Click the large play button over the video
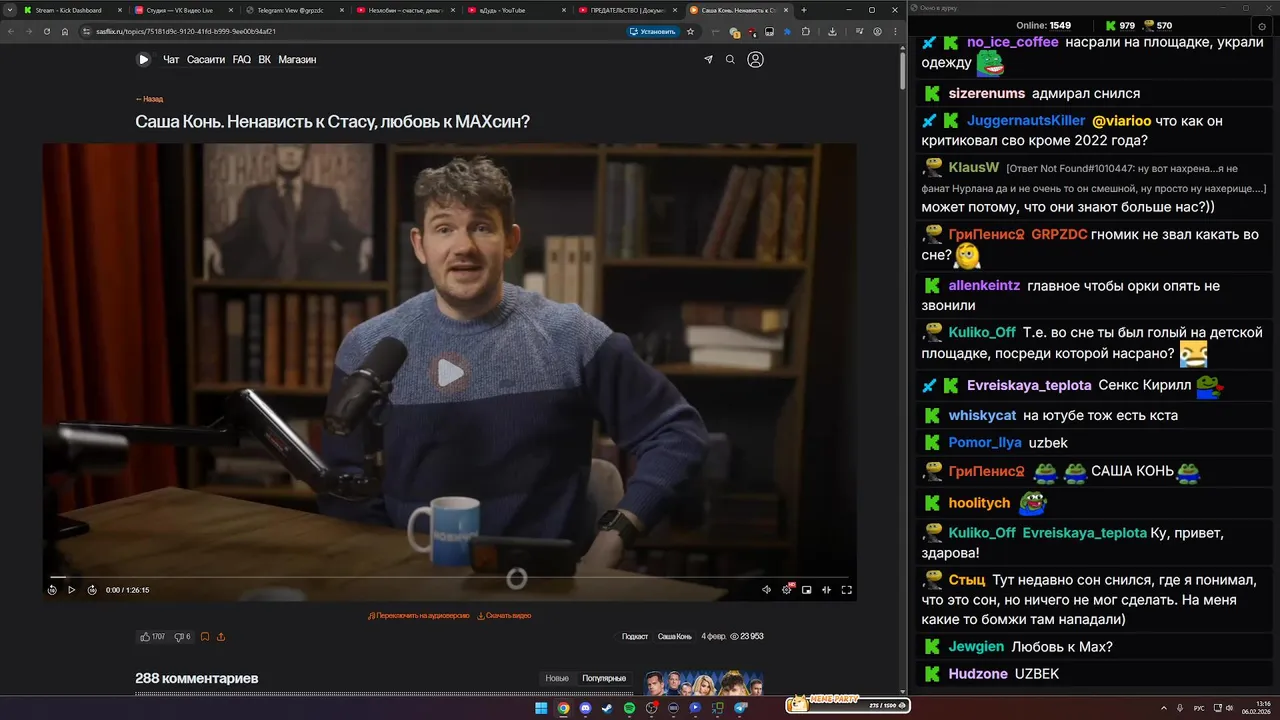 (450, 372)
